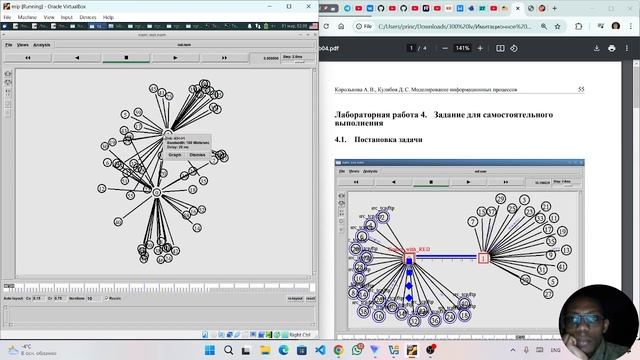Open VirtualBox Machine menu
Screen dimensions: 640x360
[27, 18]
